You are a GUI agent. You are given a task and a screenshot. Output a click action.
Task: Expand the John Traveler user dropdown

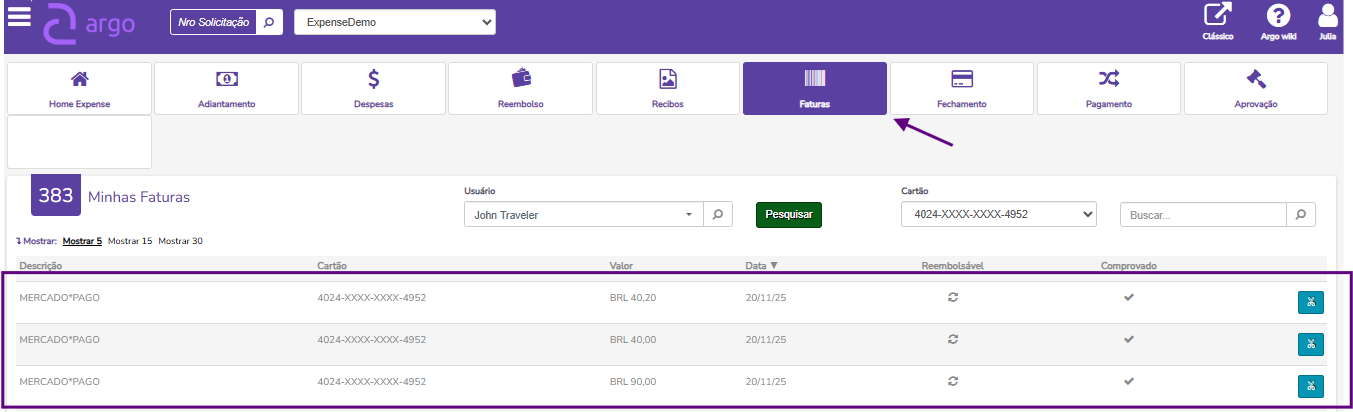click(x=584, y=215)
